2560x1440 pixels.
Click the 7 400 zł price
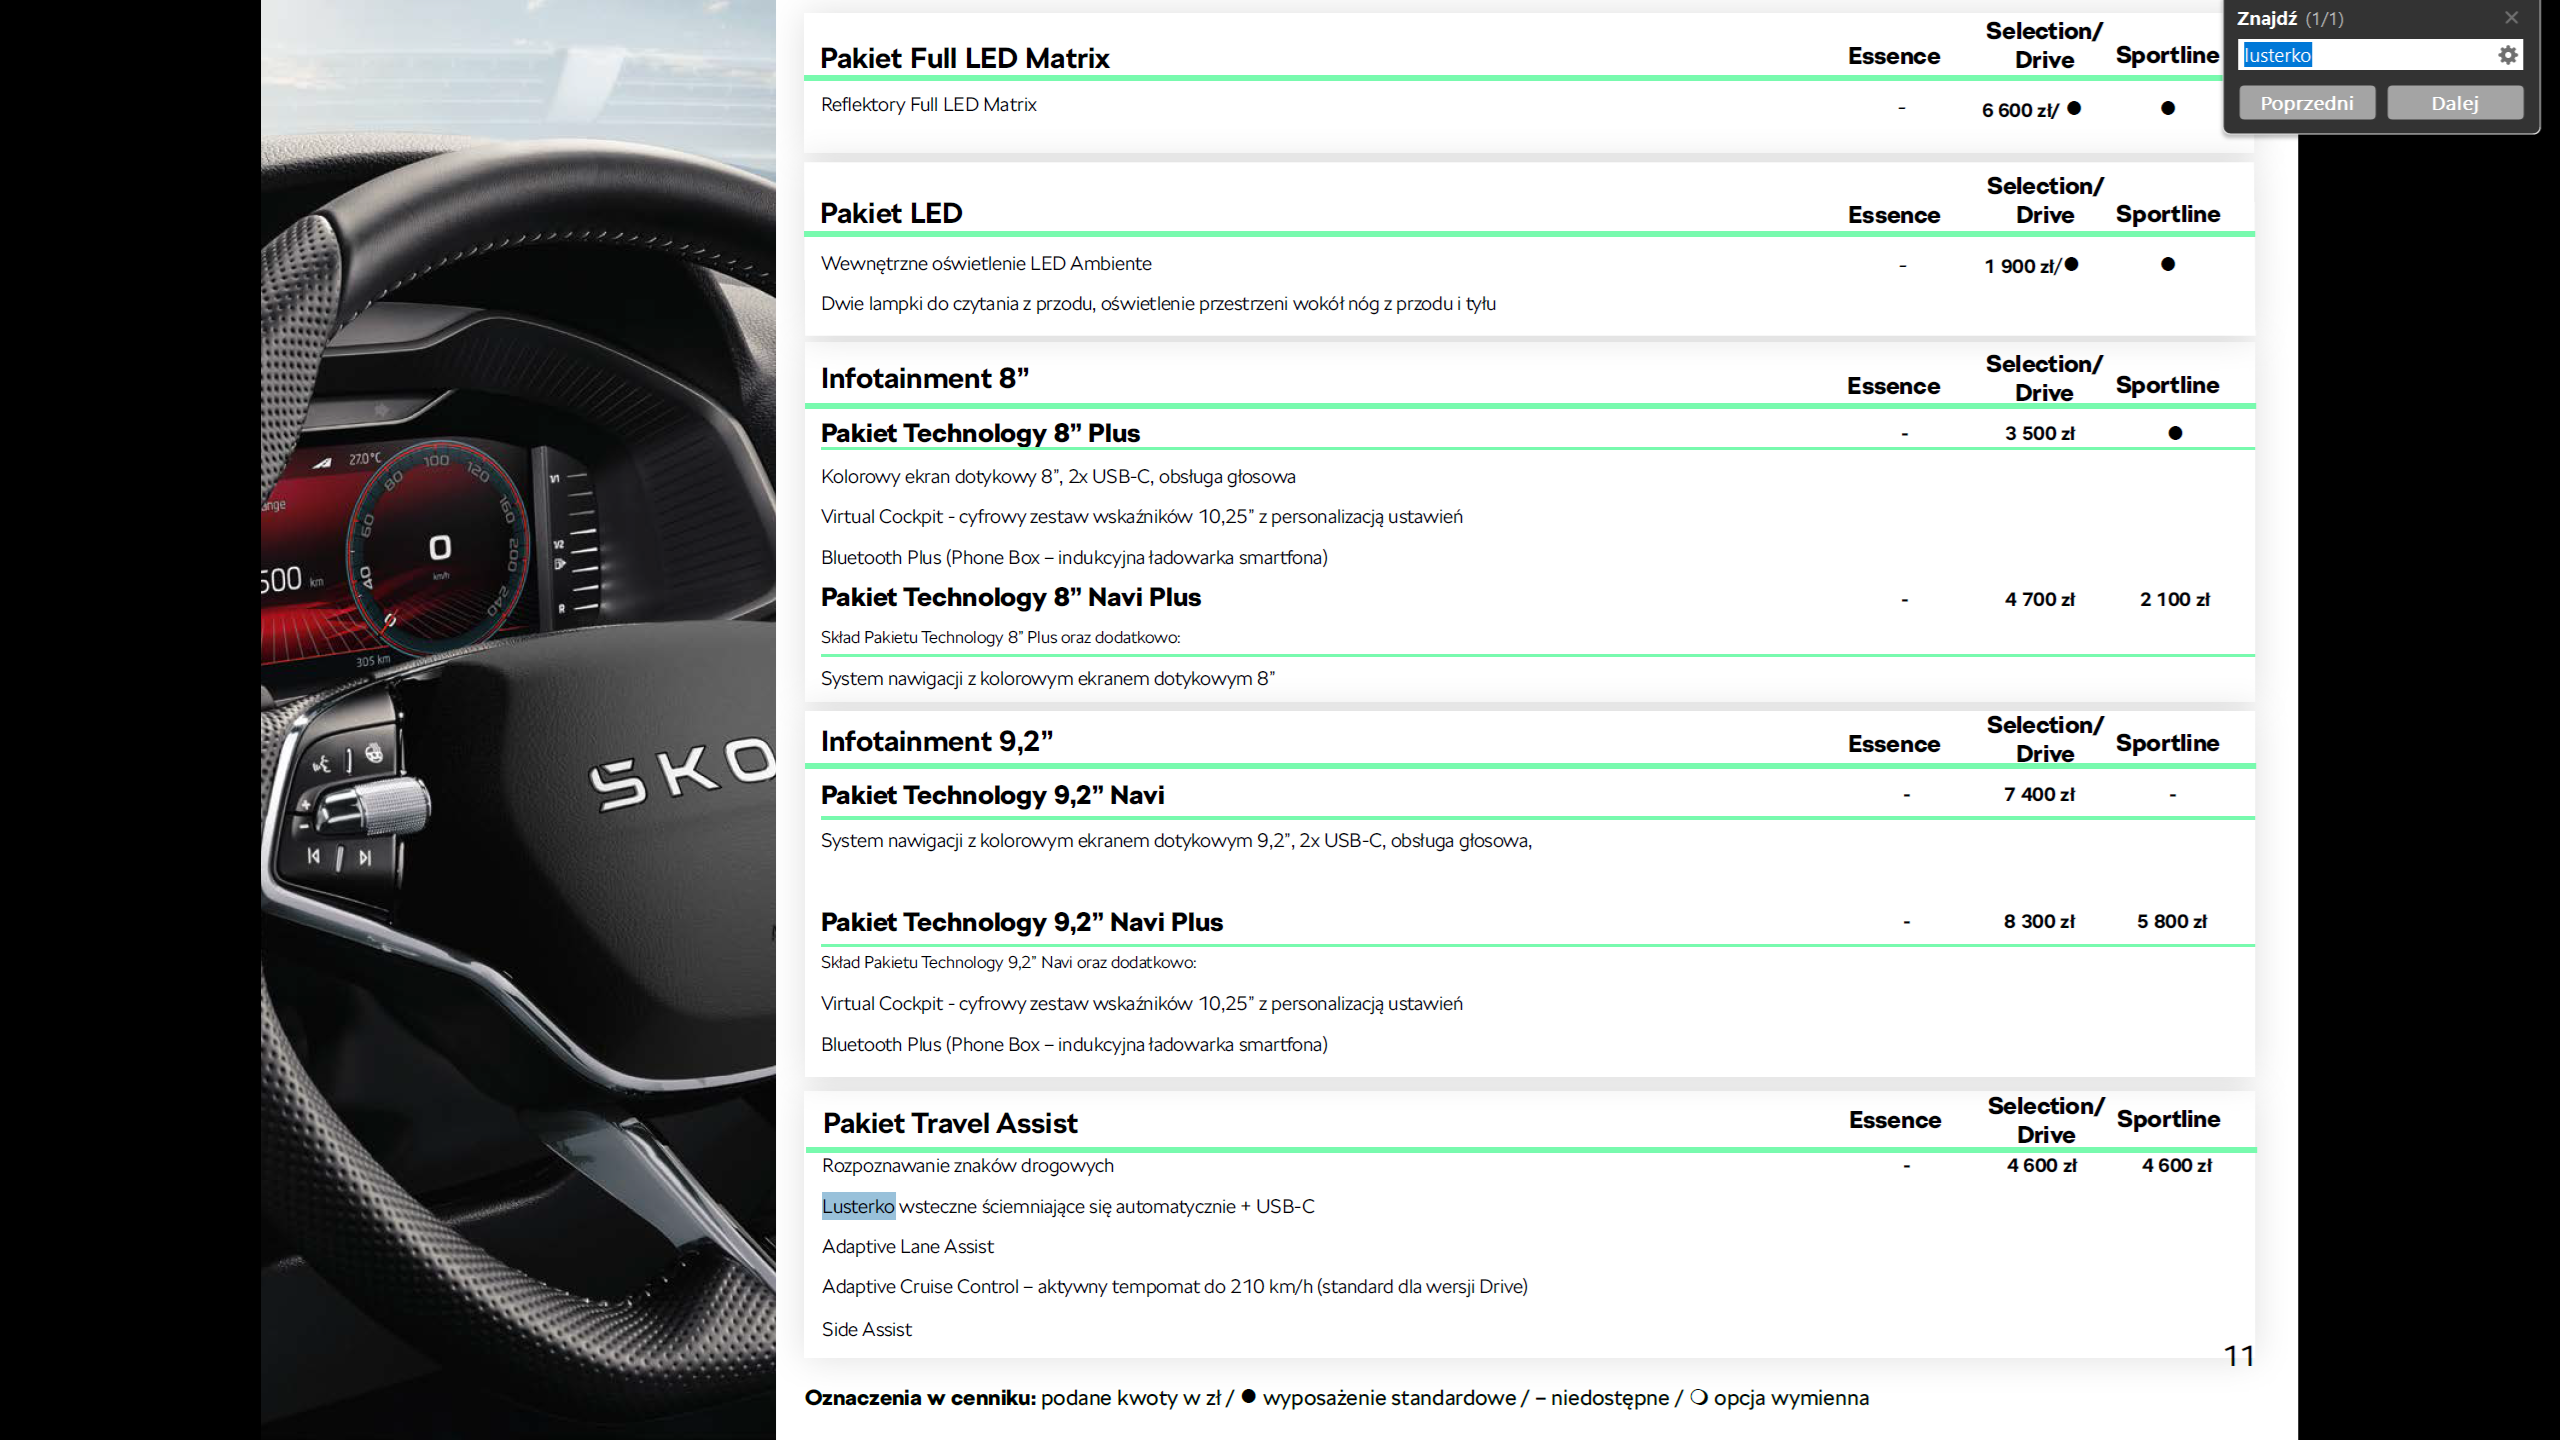coord(2039,794)
